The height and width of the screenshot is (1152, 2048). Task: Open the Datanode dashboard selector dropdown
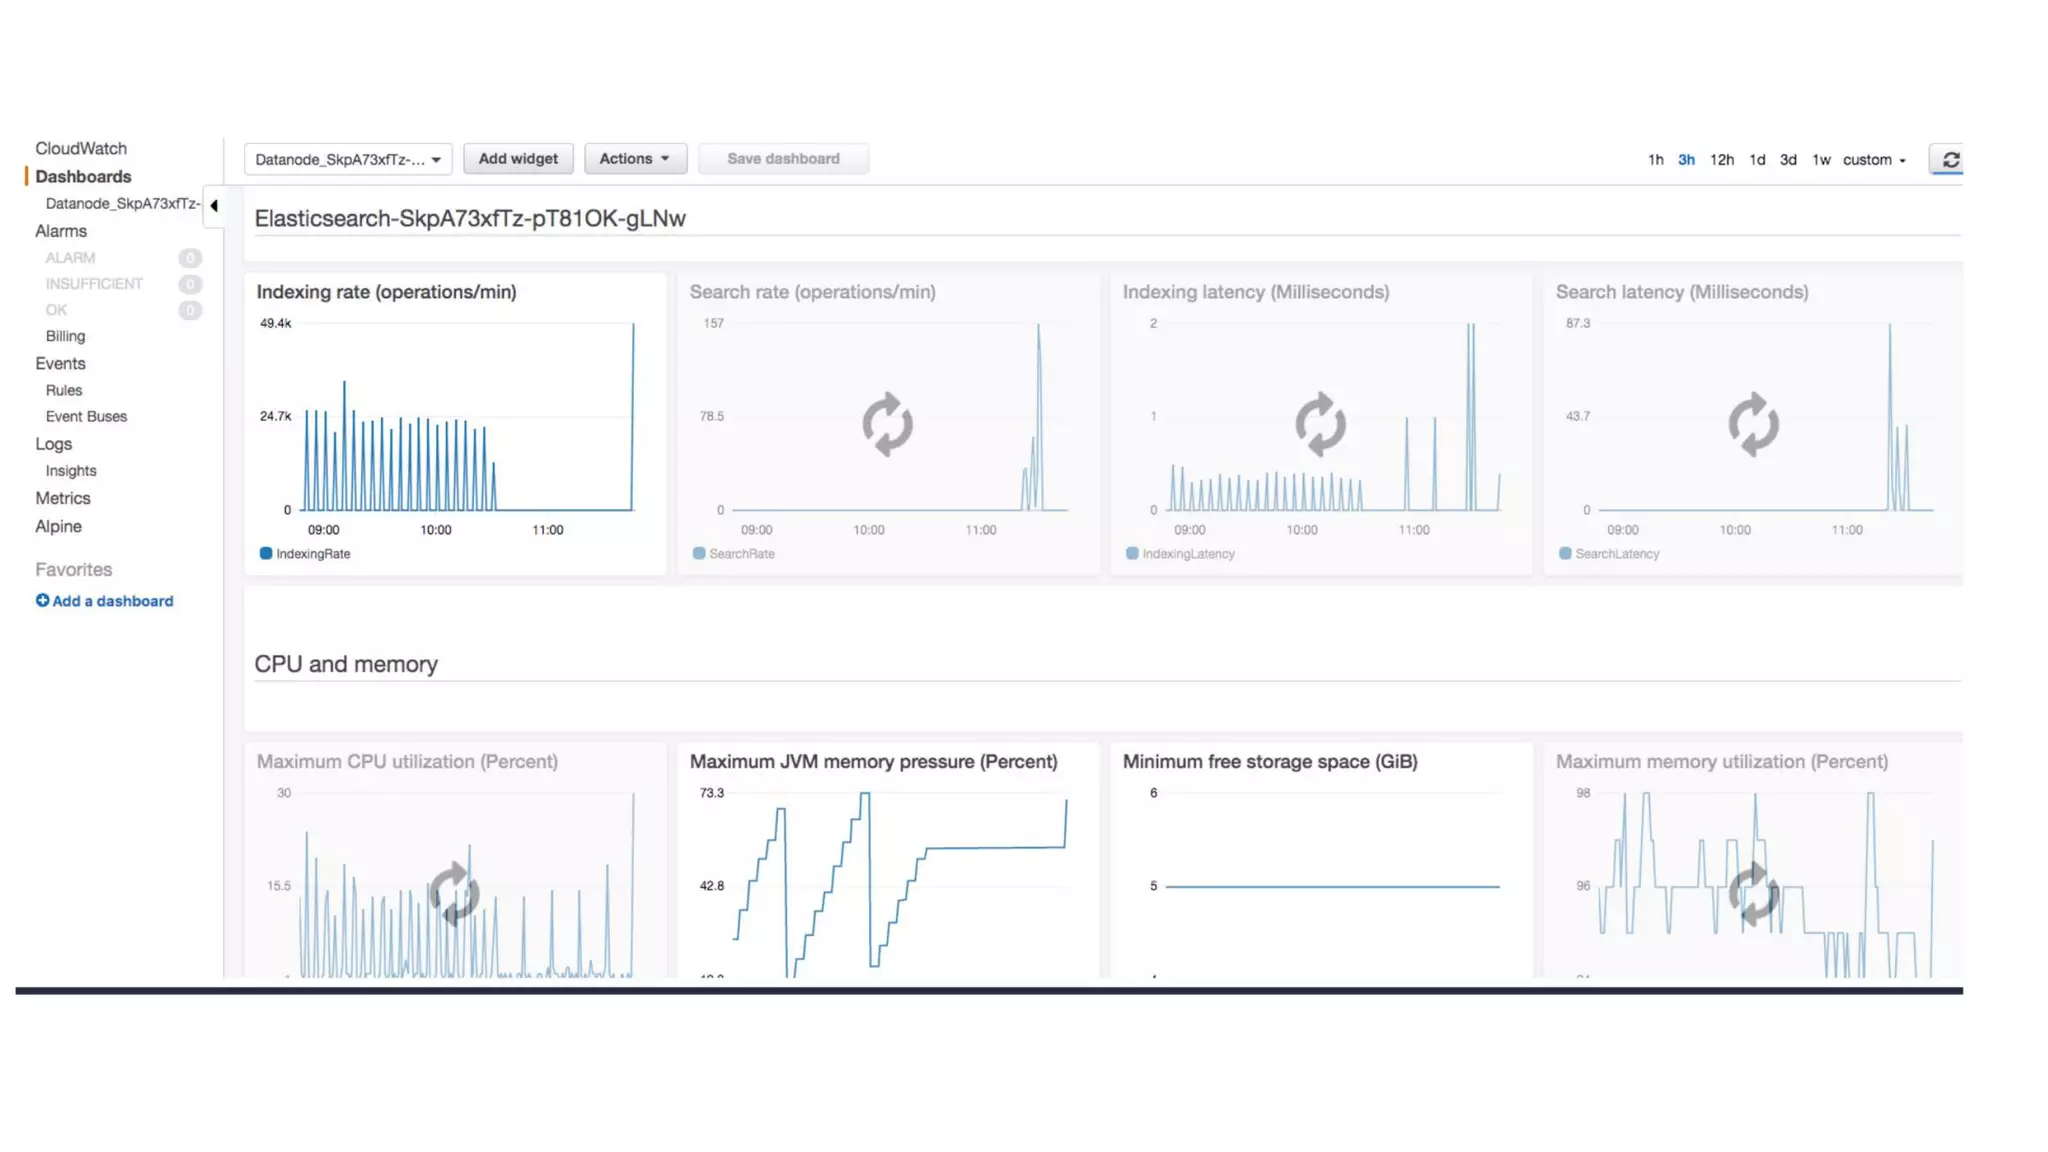[347, 160]
